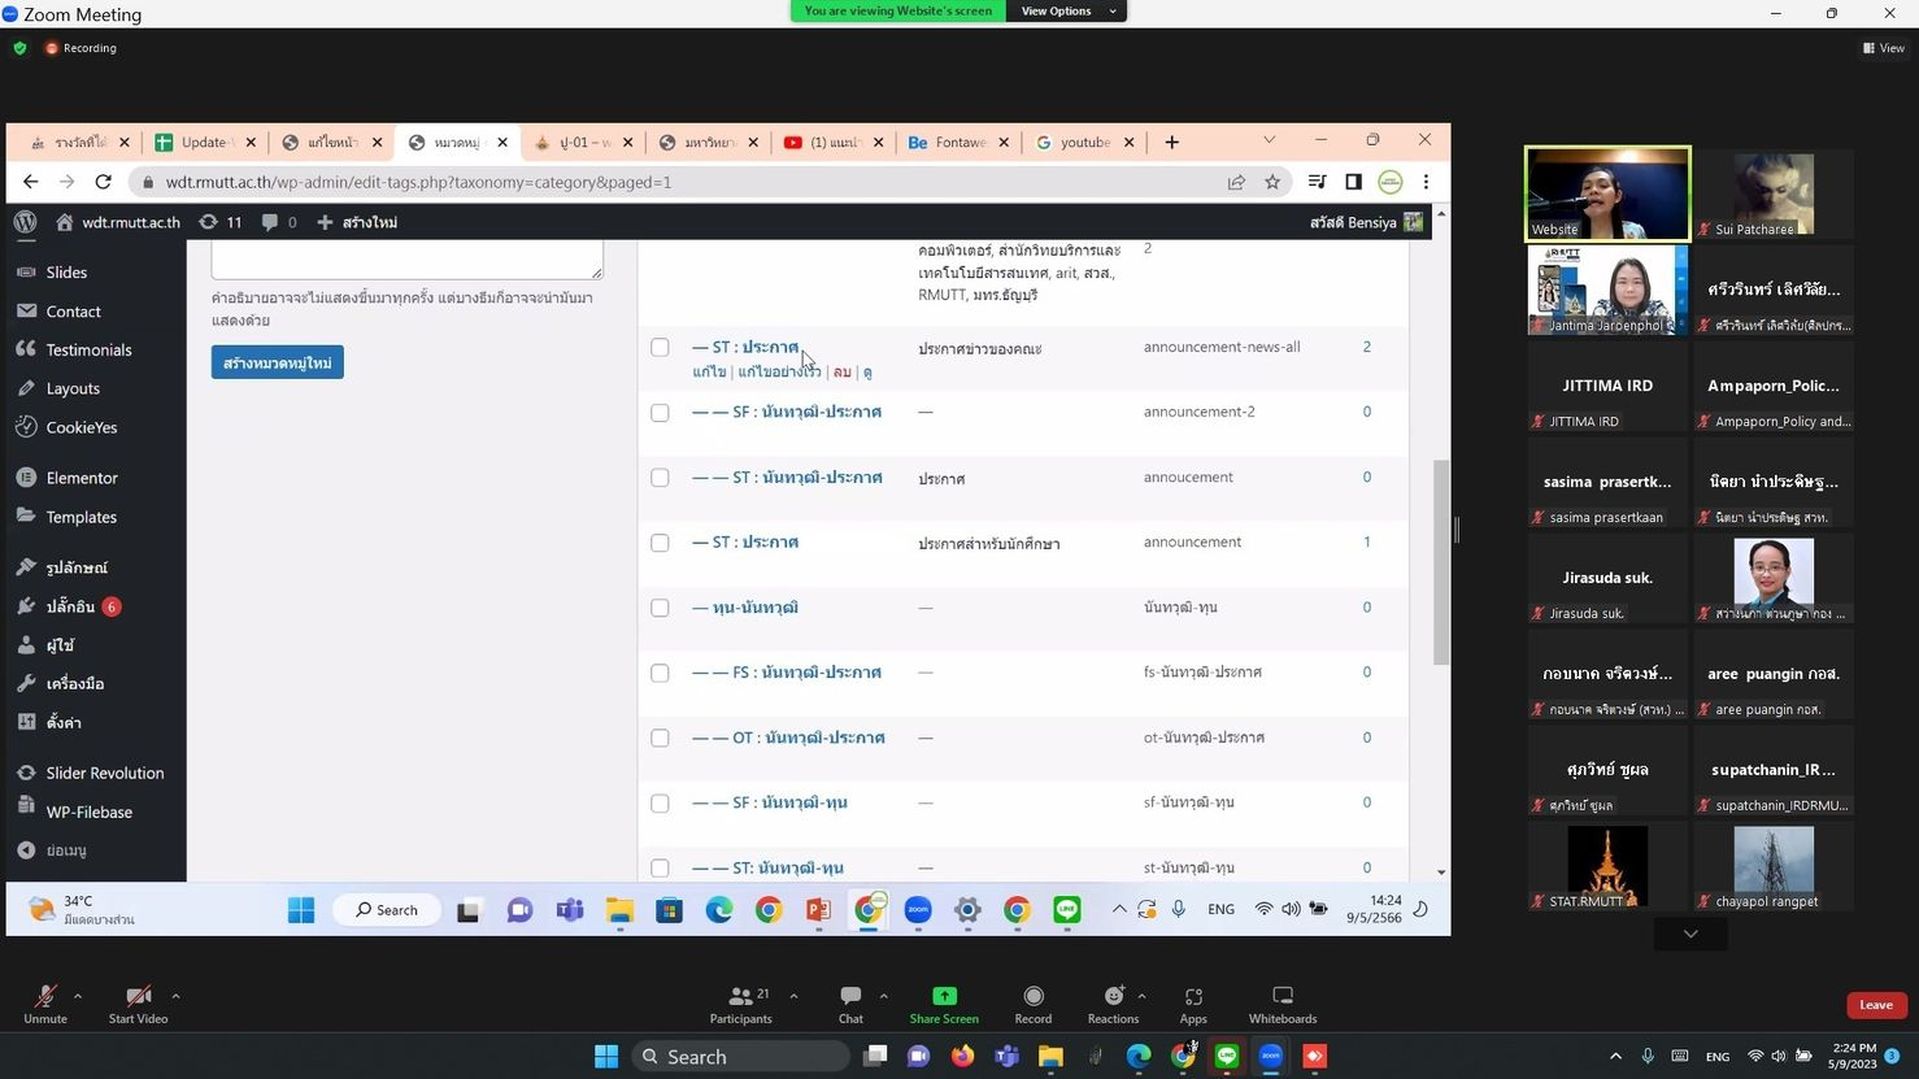Image resolution: width=1919 pixels, height=1079 pixels.
Task: Tick the checkbox beside ทุน-นันทฤดี category
Action: click(660, 608)
